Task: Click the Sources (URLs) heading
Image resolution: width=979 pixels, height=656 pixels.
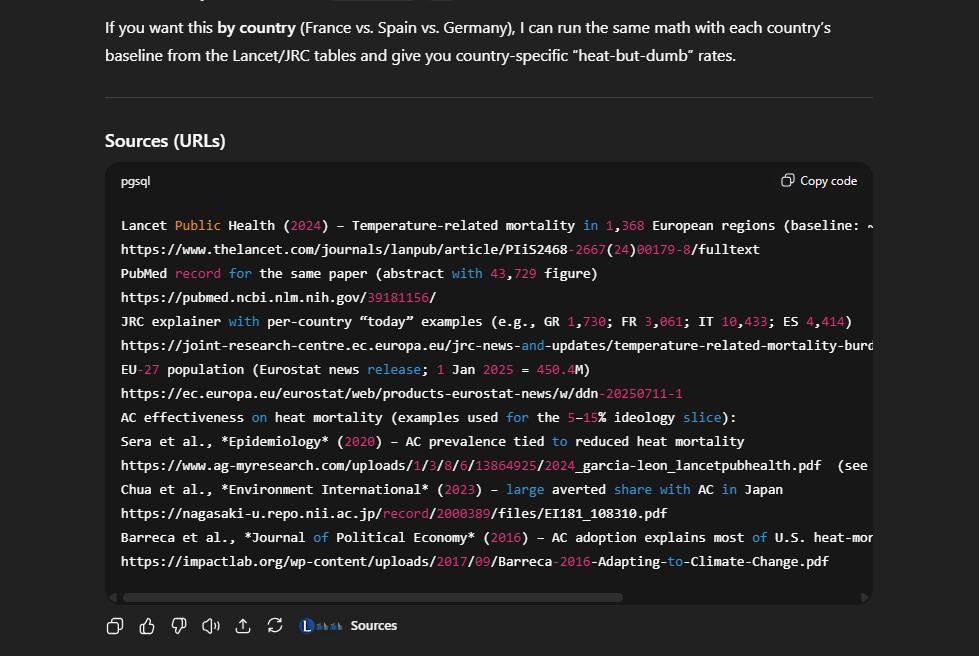Action: point(165,141)
